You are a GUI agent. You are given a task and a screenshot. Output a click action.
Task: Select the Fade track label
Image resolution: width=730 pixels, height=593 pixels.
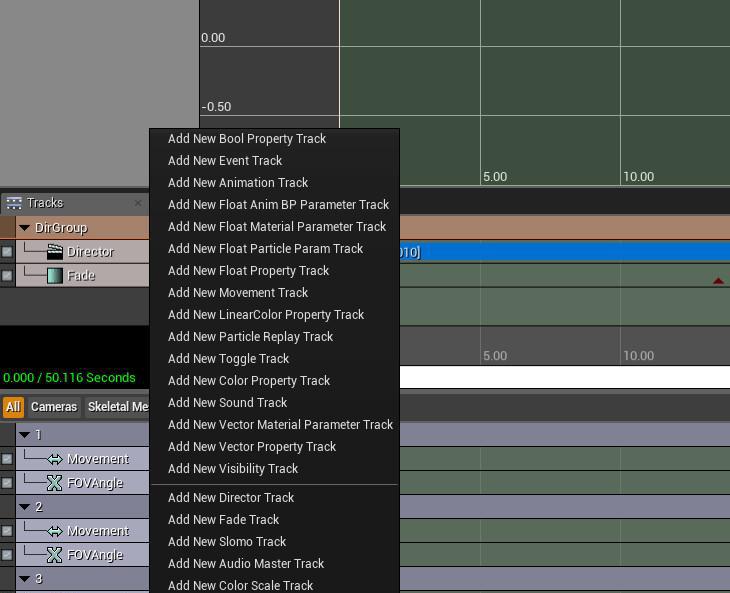tap(81, 276)
